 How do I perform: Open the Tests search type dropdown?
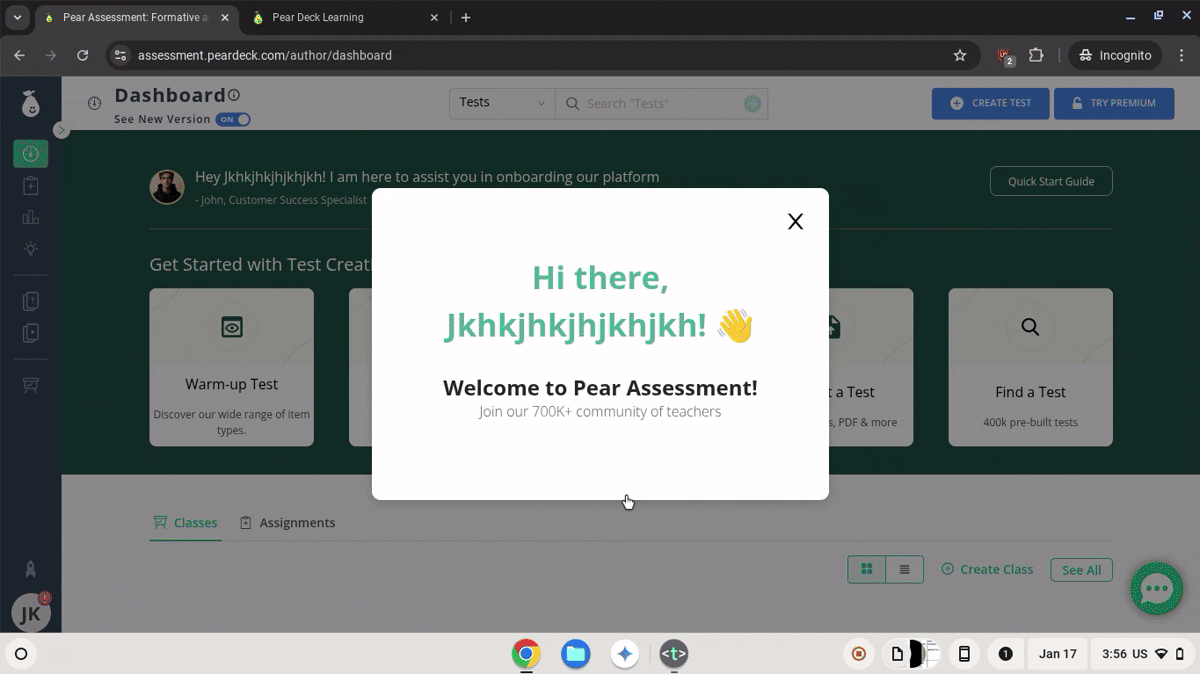[502, 103]
